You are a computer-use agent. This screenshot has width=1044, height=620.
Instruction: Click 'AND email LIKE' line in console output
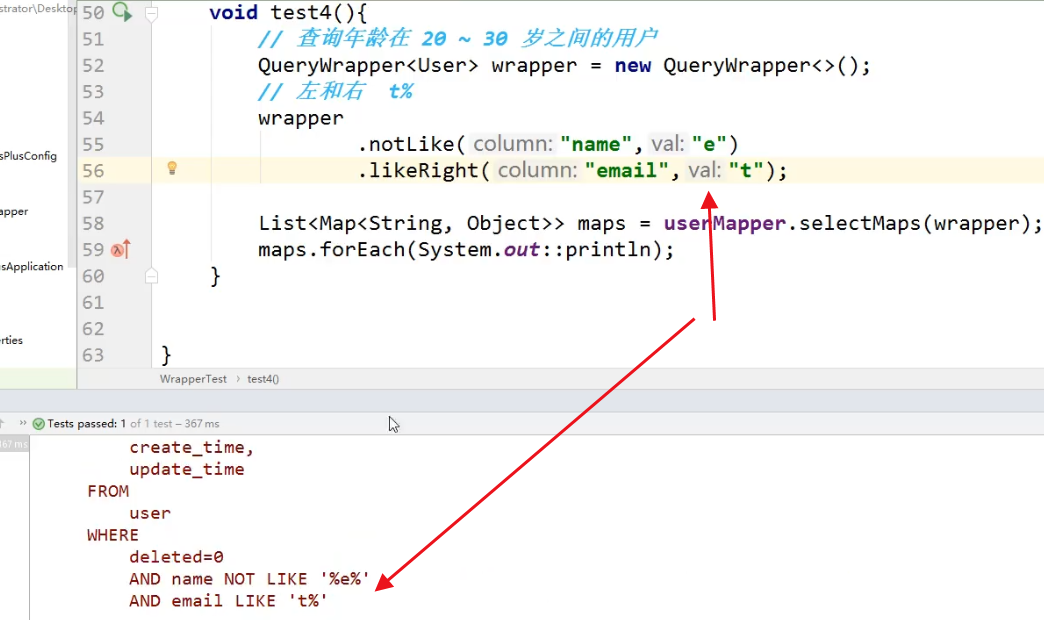(x=228, y=601)
